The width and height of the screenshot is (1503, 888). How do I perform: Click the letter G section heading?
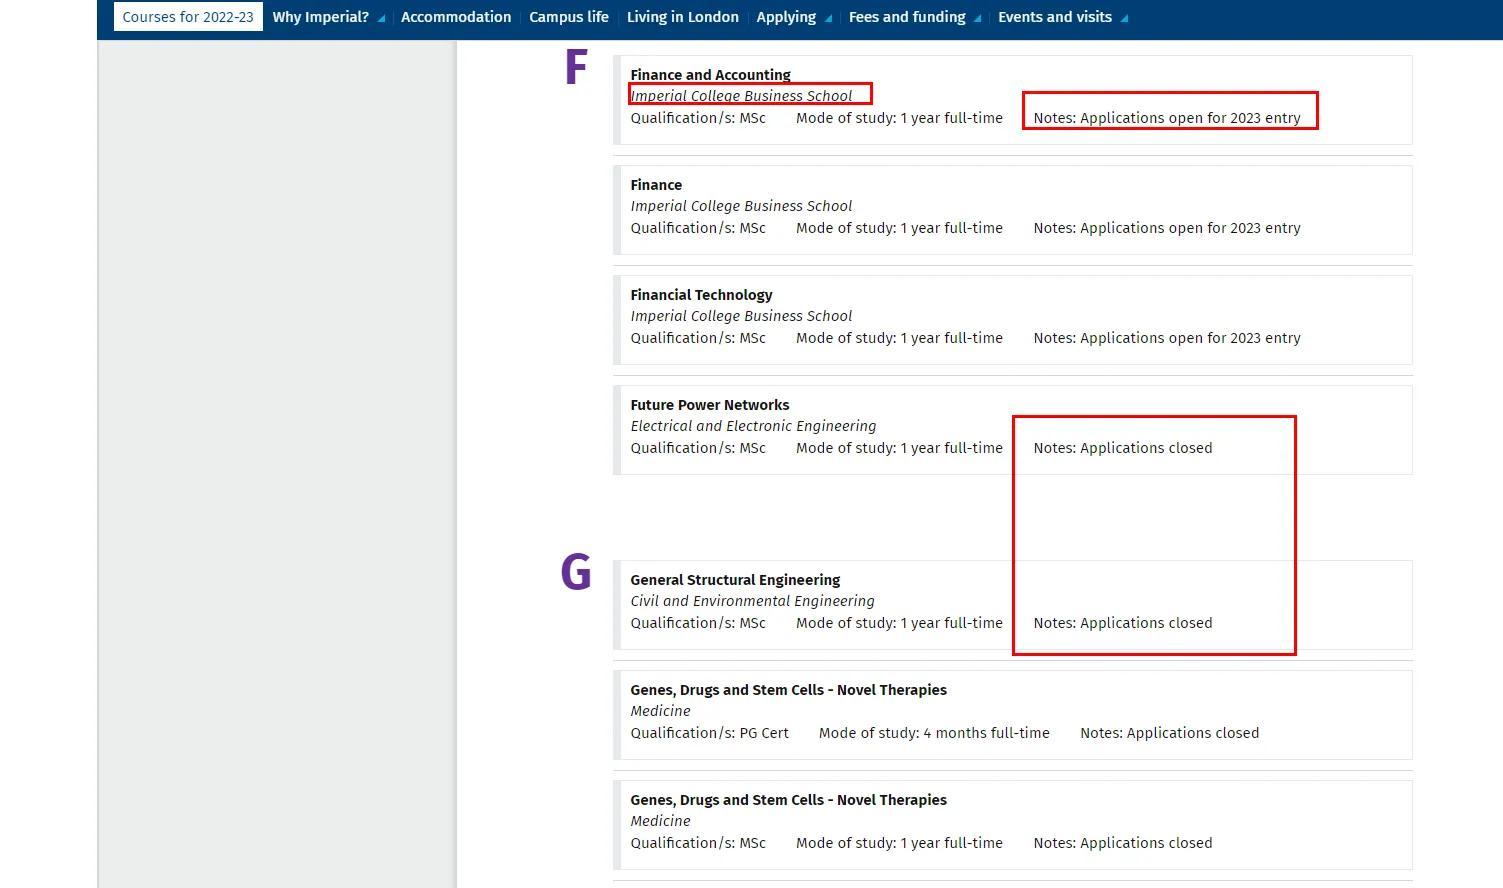(x=576, y=573)
